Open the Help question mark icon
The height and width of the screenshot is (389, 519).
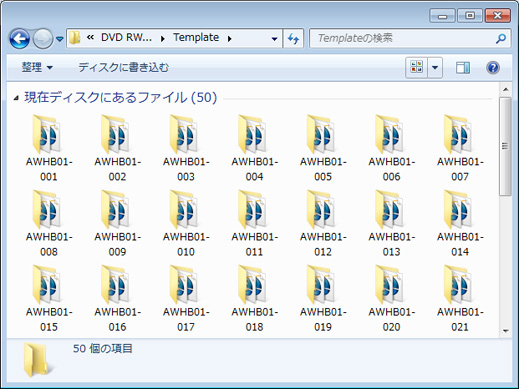pos(493,68)
